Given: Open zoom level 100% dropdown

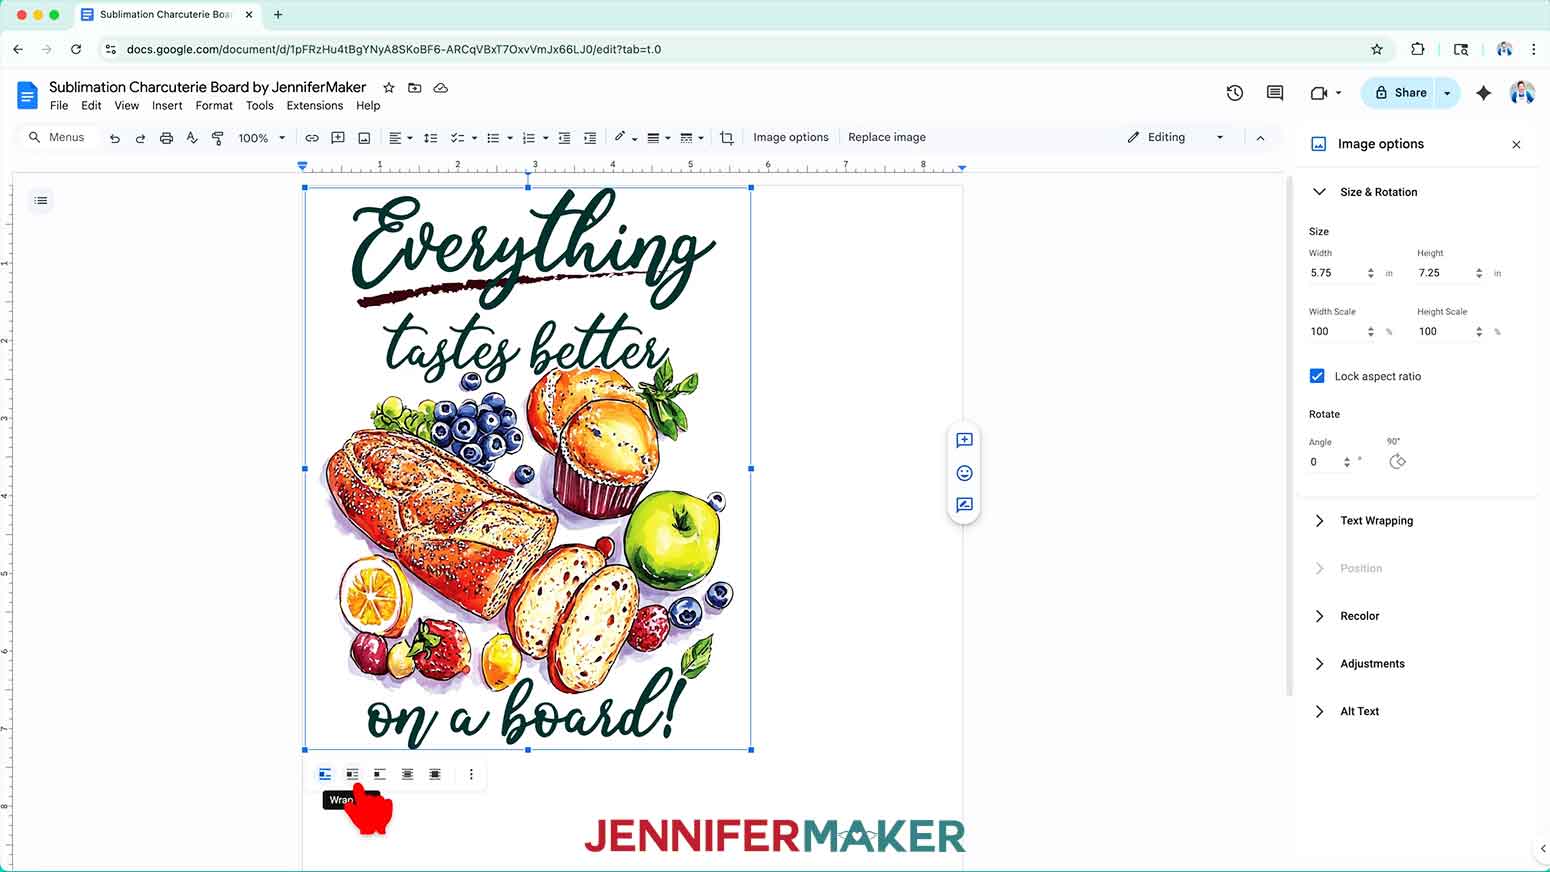Looking at the screenshot, I should [262, 138].
